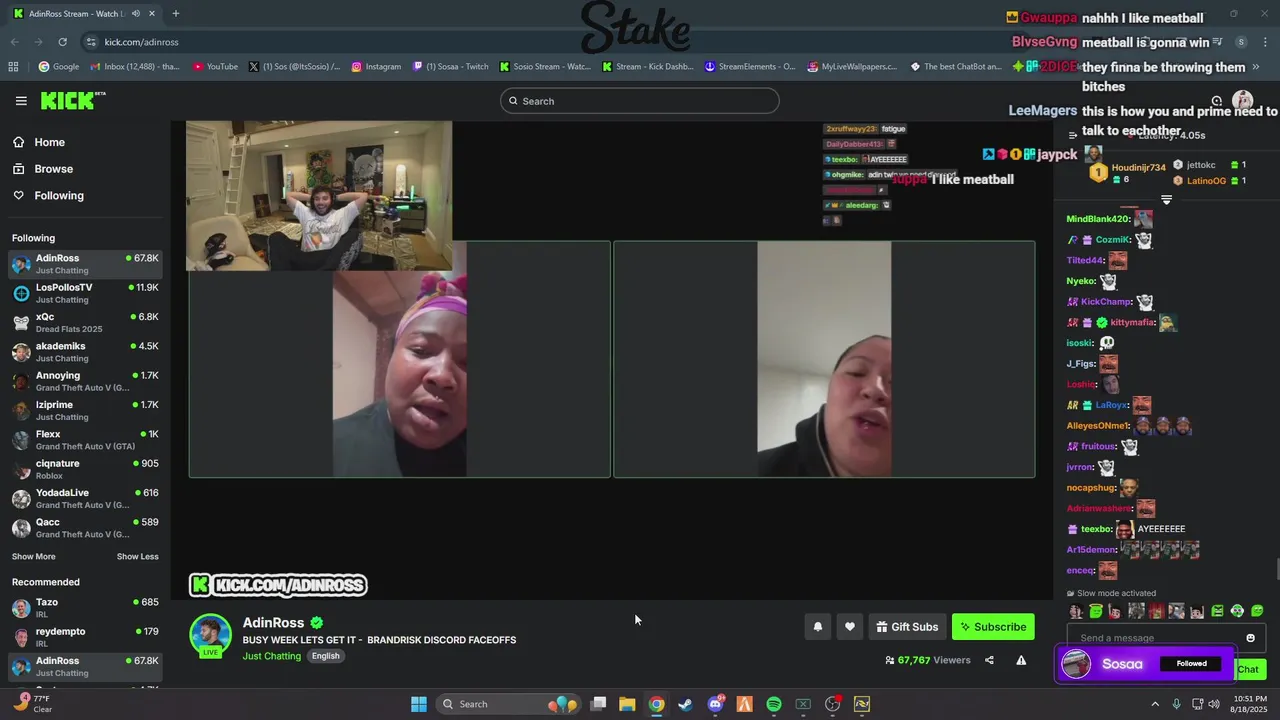Open Browse in Kick sidebar
The image size is (1280, 720).
[x=53, y=169]
